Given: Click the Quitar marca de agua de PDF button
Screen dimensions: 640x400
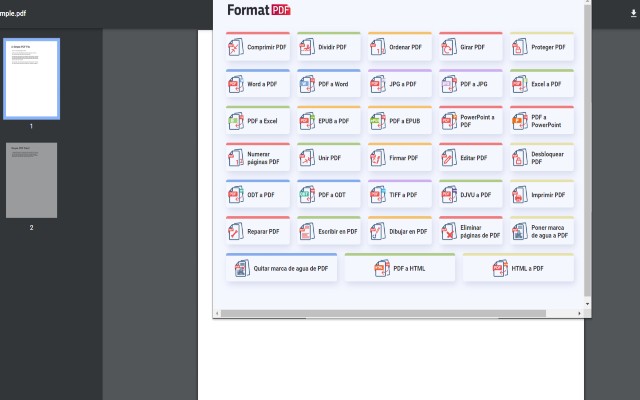Looking at the screenshot, I should (x=281, y=268).
